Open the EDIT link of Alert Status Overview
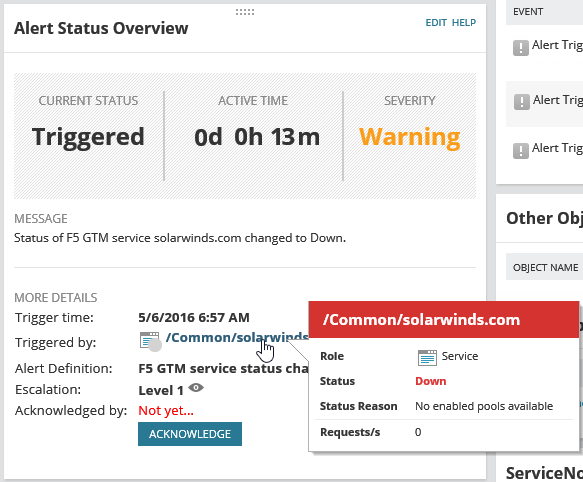 click(x=436, y=23)
